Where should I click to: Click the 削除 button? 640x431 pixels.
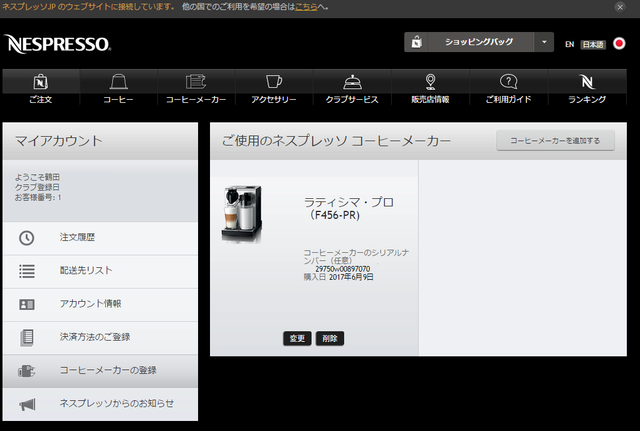coord(330,338)
